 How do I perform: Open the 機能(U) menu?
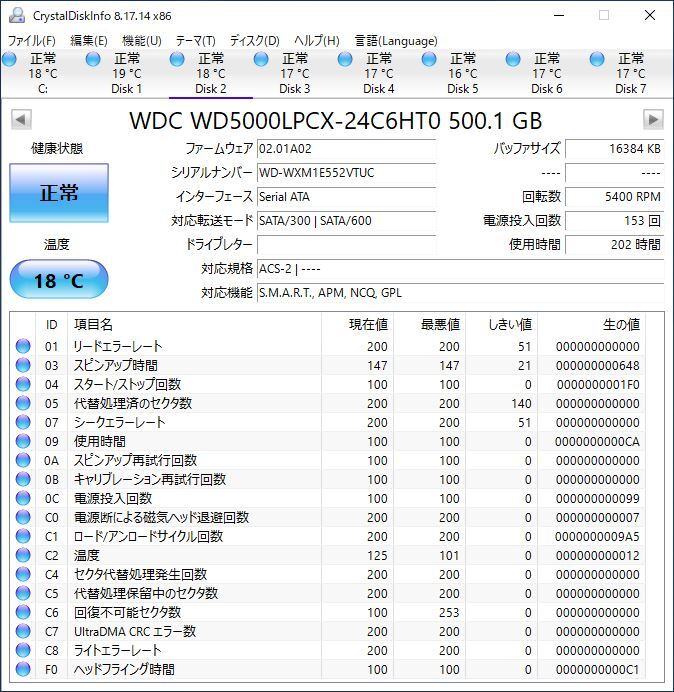tap(142, 41)
